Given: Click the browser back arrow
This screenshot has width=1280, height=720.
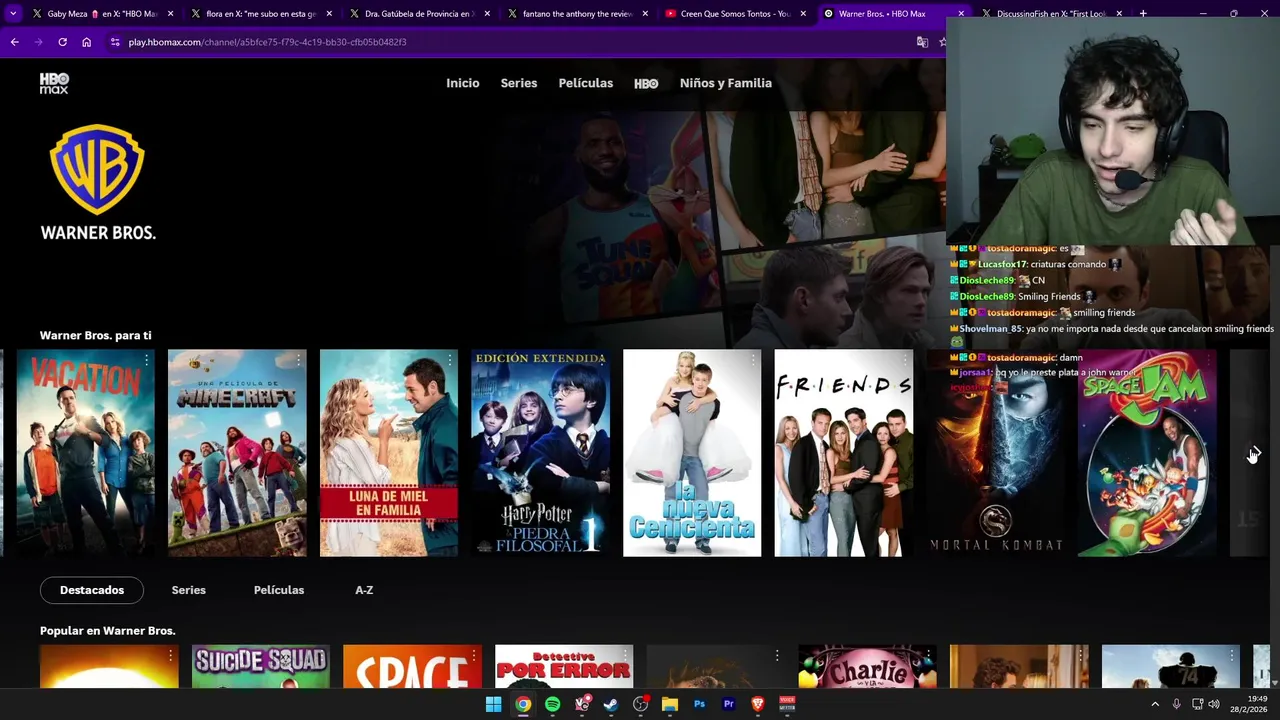Looking at the screenshot, I should (x=14, y=42).
